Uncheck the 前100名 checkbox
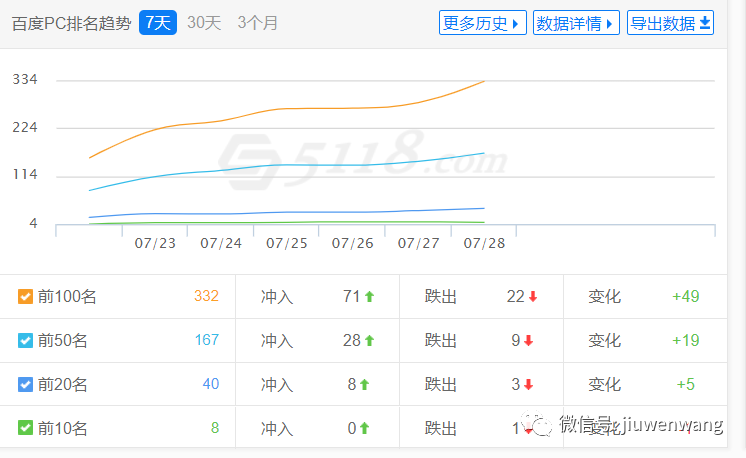746x458 pixels. pyautogui.click(x=26, y=297)
